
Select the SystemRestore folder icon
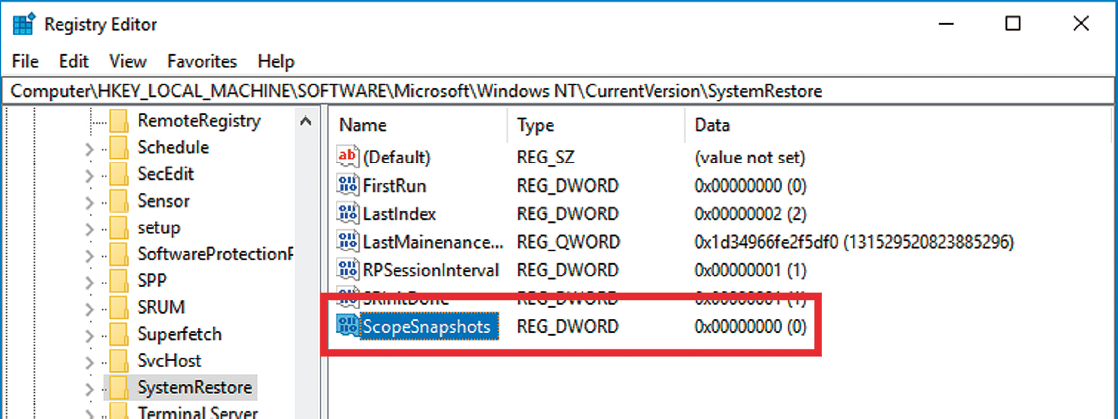(119, 387)
